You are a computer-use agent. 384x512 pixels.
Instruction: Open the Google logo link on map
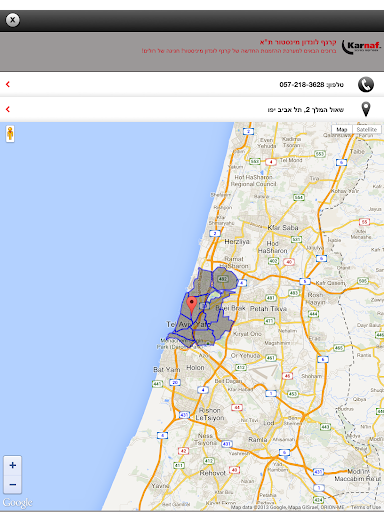click(x=17, y=502)
